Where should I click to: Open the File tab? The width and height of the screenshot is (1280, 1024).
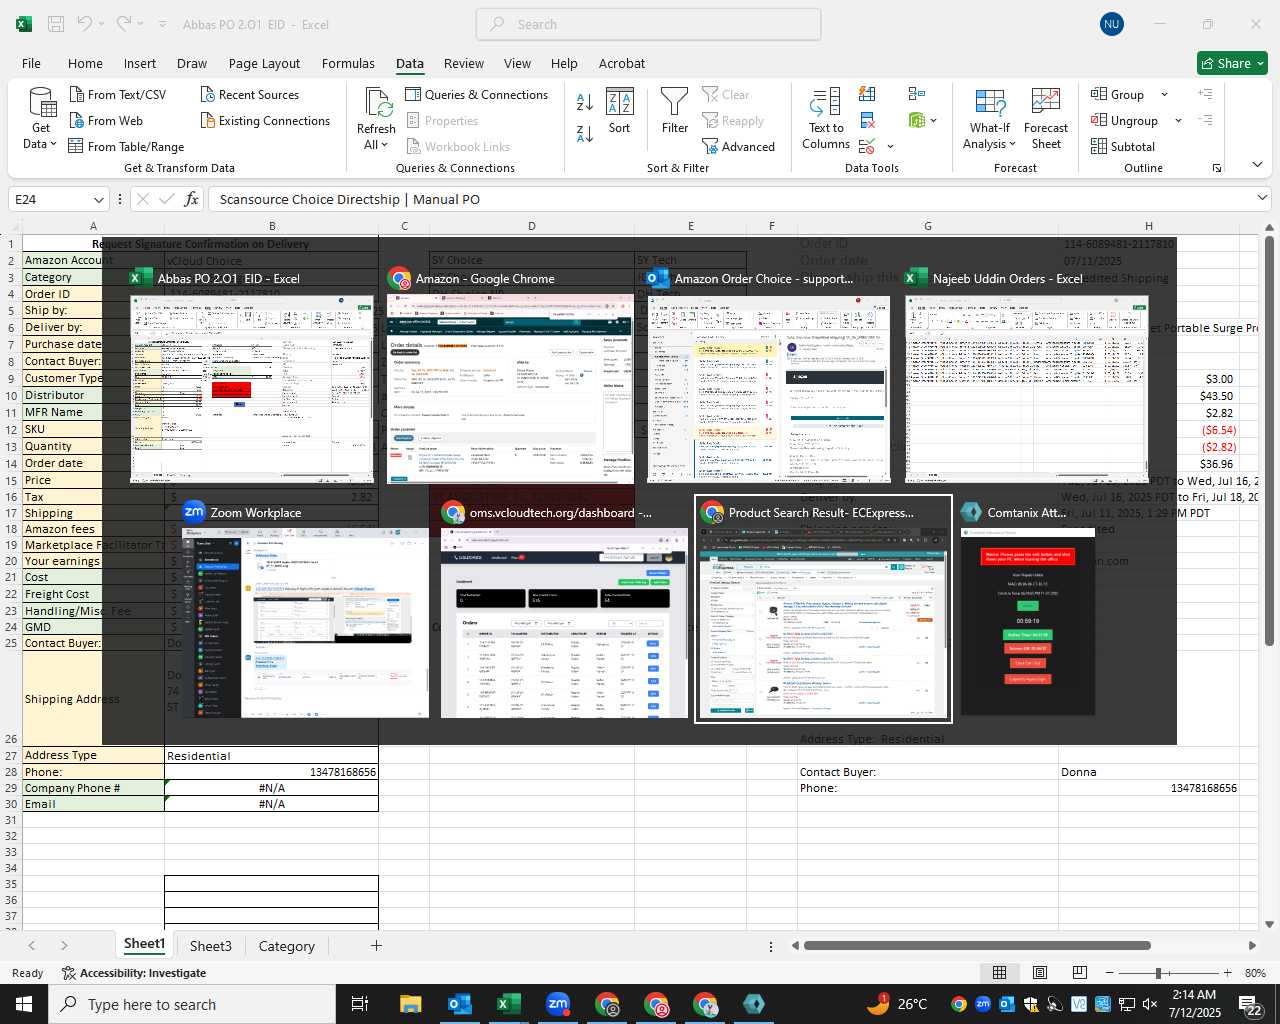31,63
